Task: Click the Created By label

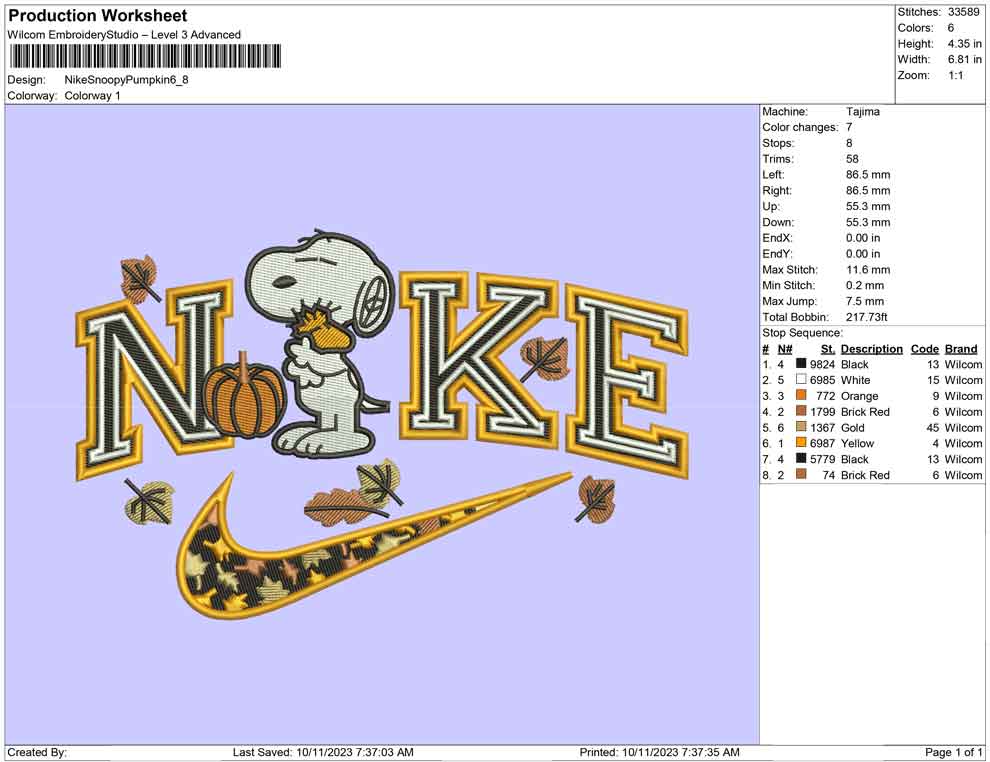Action: (37, 752)
